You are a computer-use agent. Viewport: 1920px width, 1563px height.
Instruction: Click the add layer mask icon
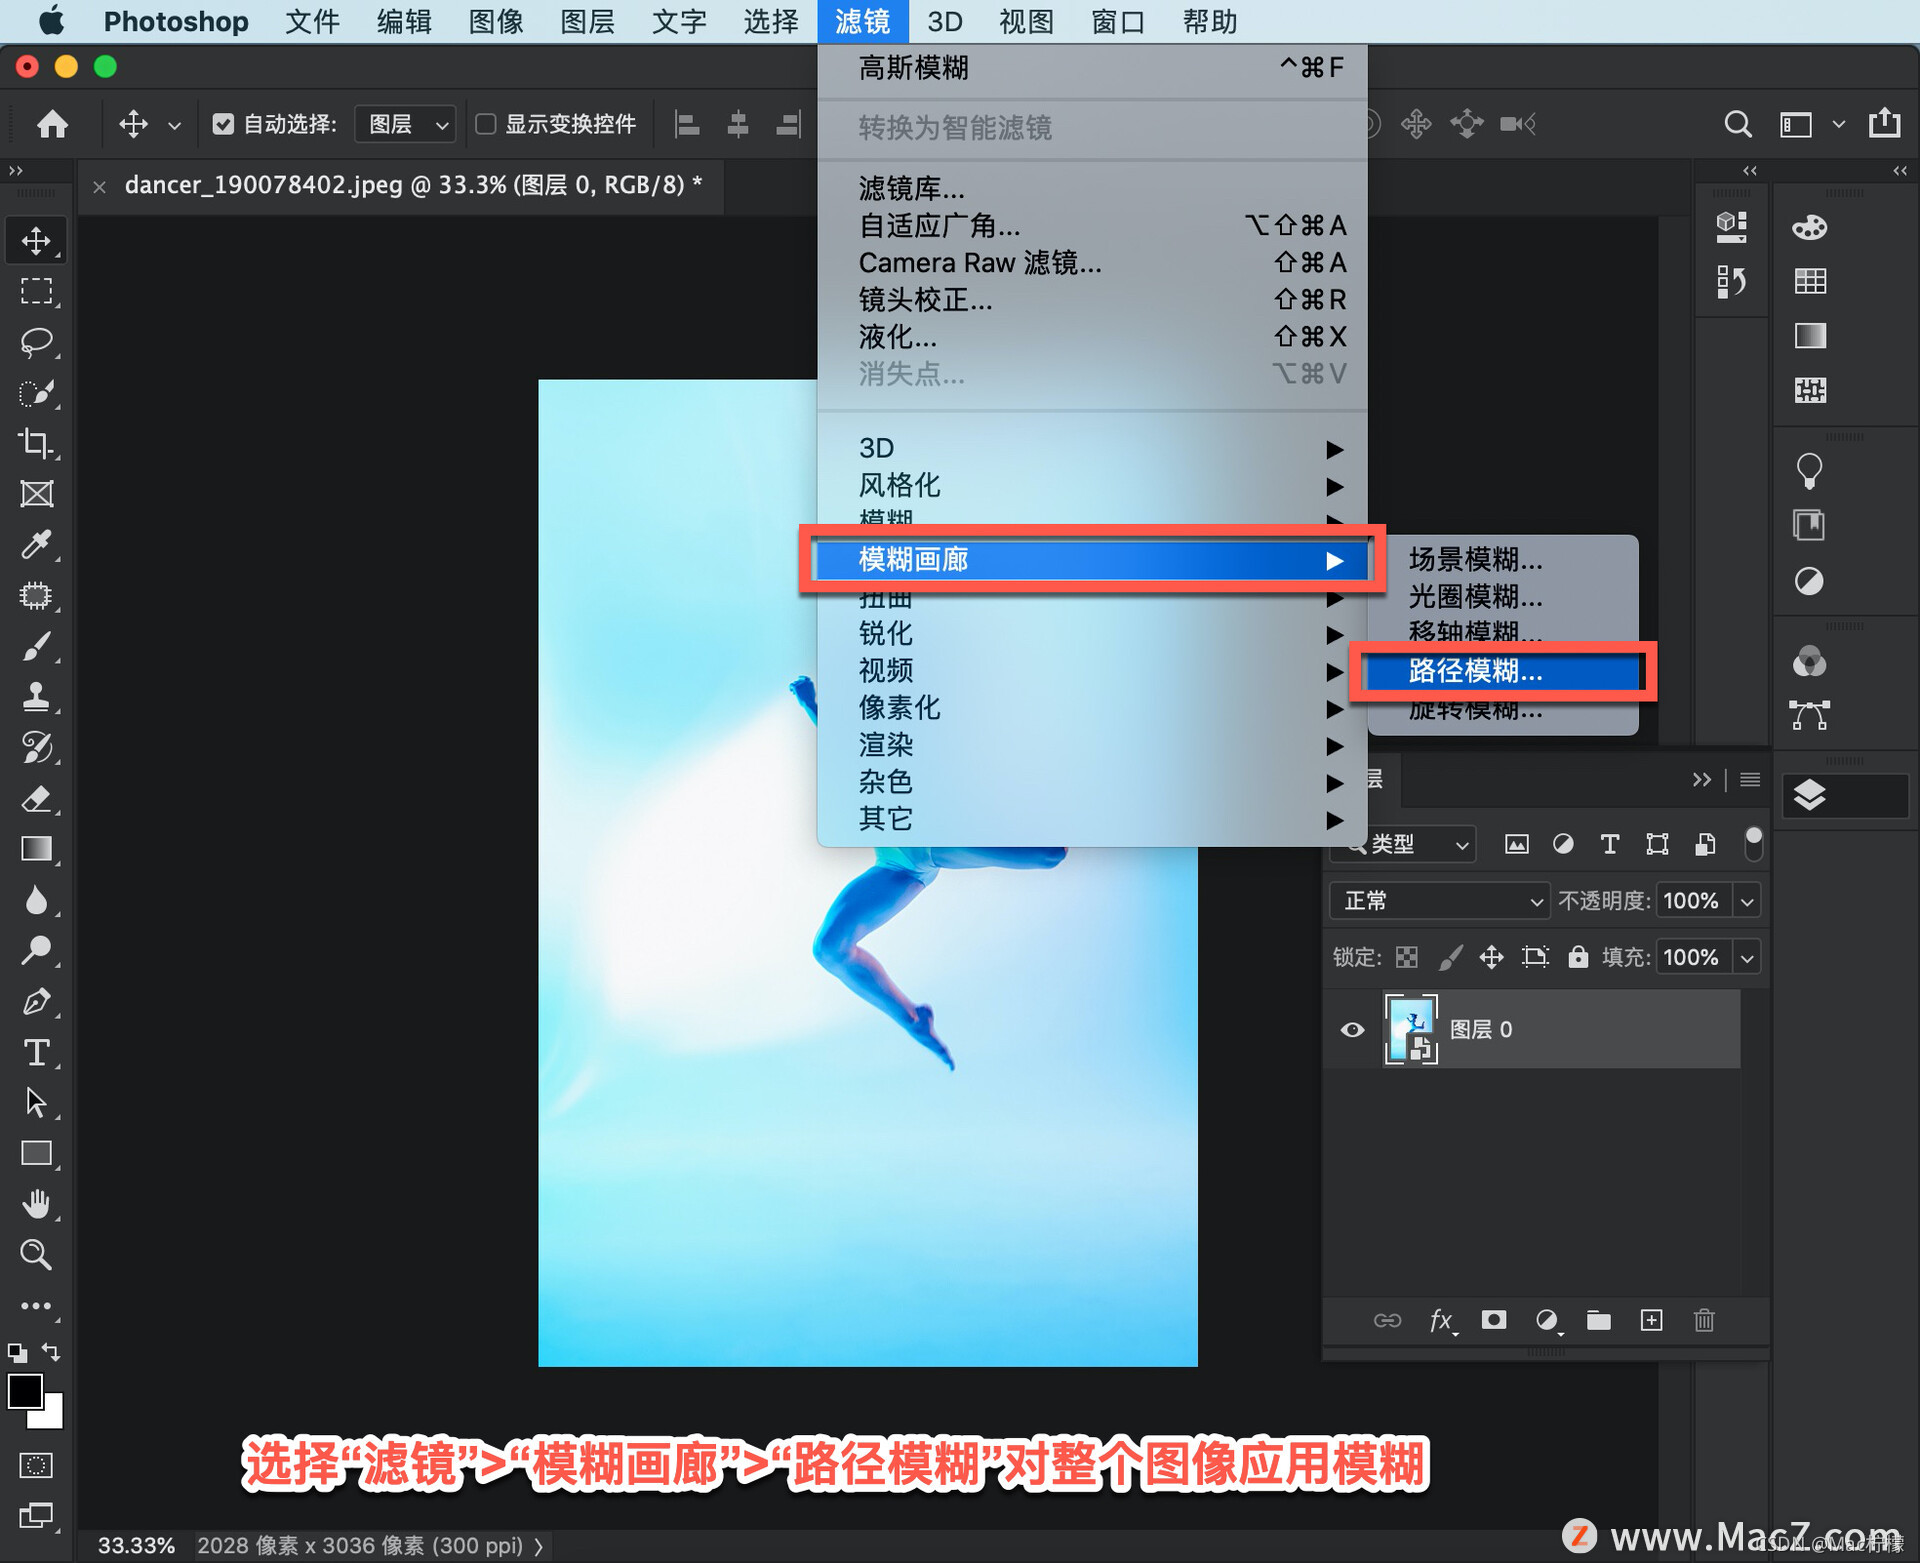[x=1494, y=1320]
